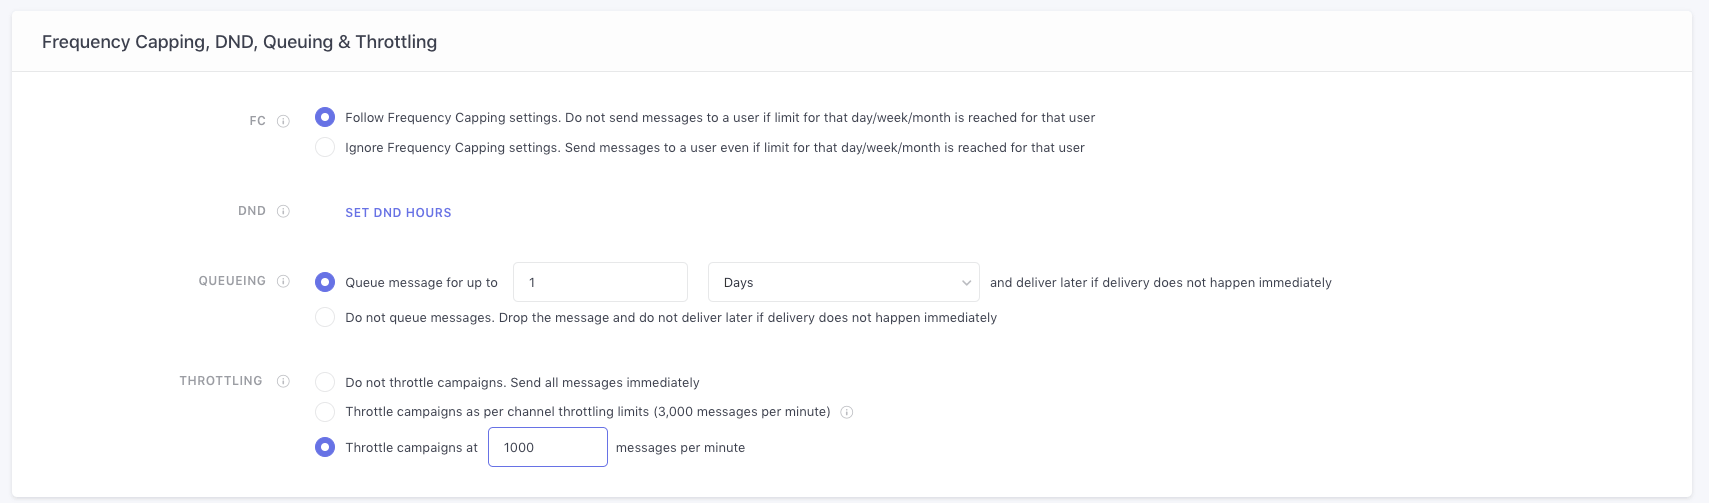This screenshot has width=1709, height=503.
Task: Select Do not throttle campaigns option
Action: pyautogui.click(x=325, y=382)
